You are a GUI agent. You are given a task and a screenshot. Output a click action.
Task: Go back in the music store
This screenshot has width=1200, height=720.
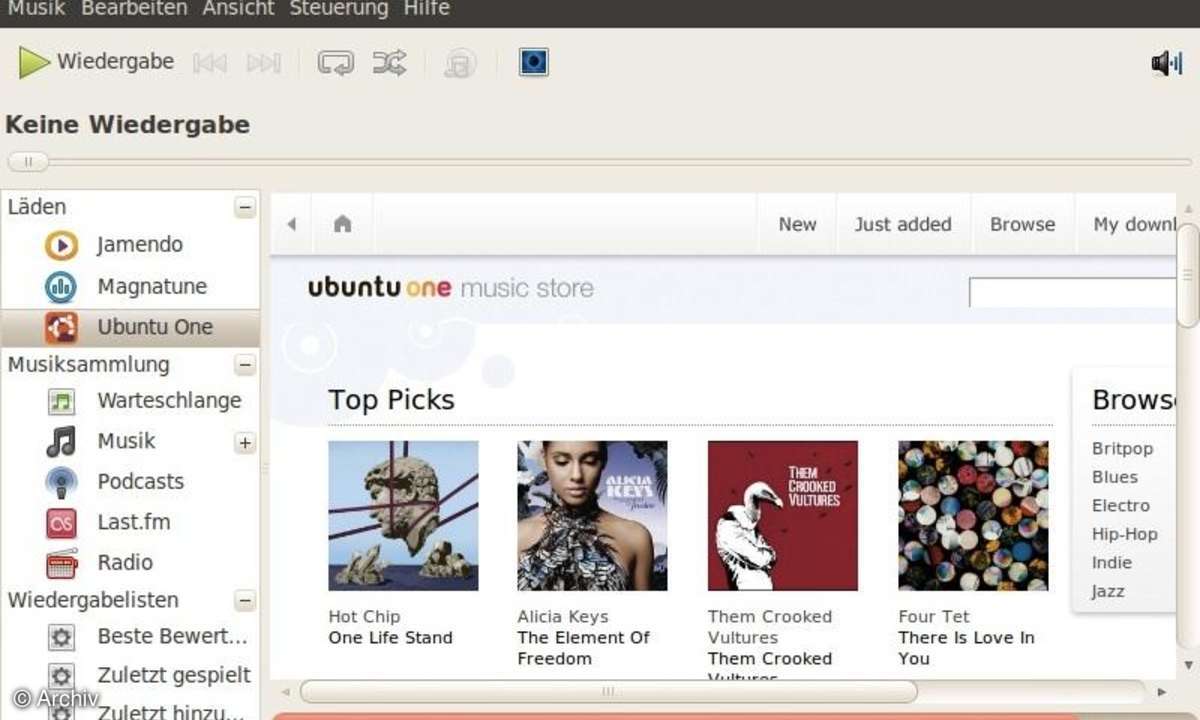point(291,224)
